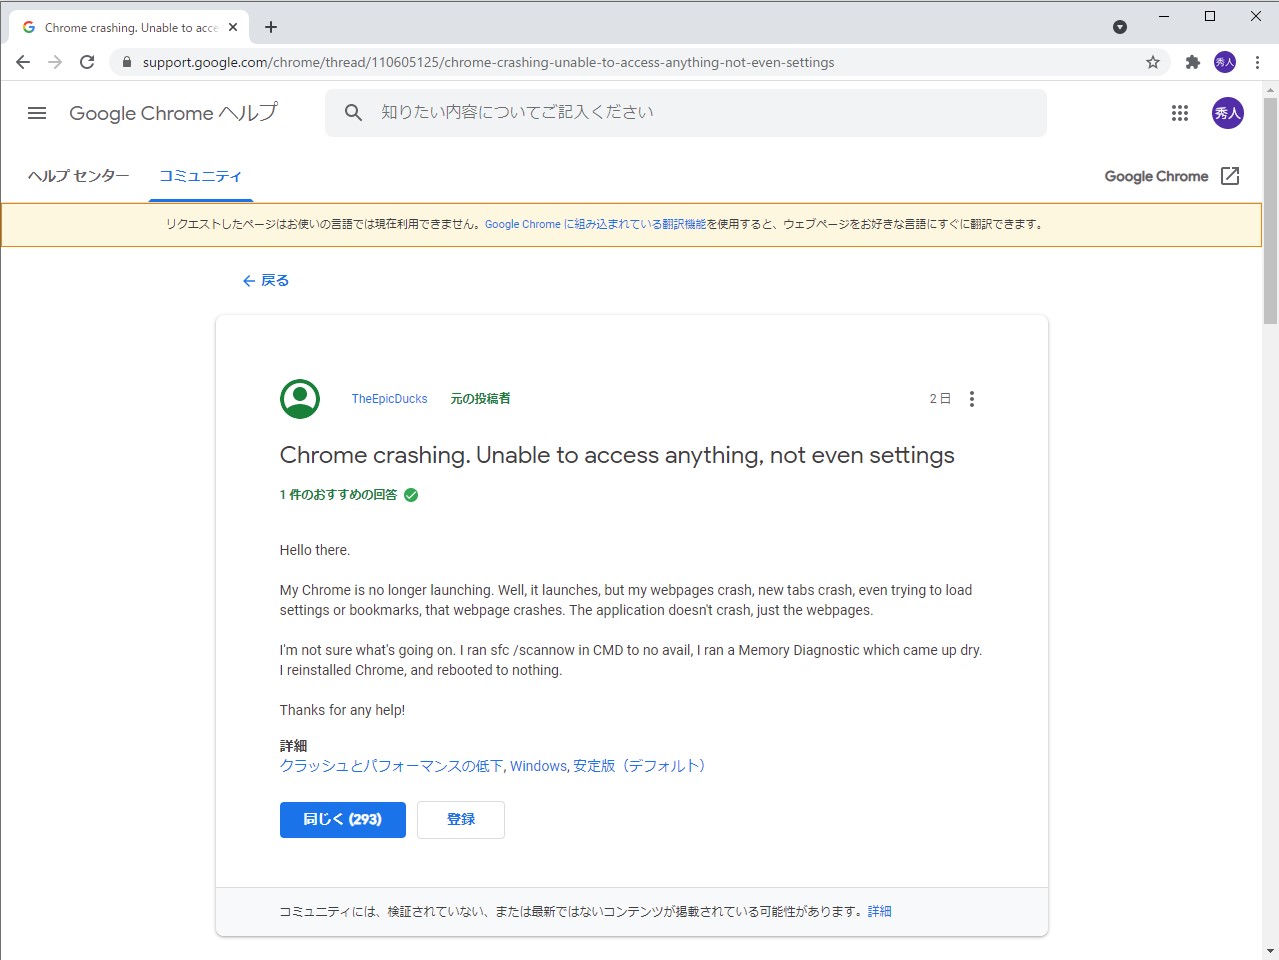Select the コミュニティ tab
1279x960 pixels.
point(200,175)
